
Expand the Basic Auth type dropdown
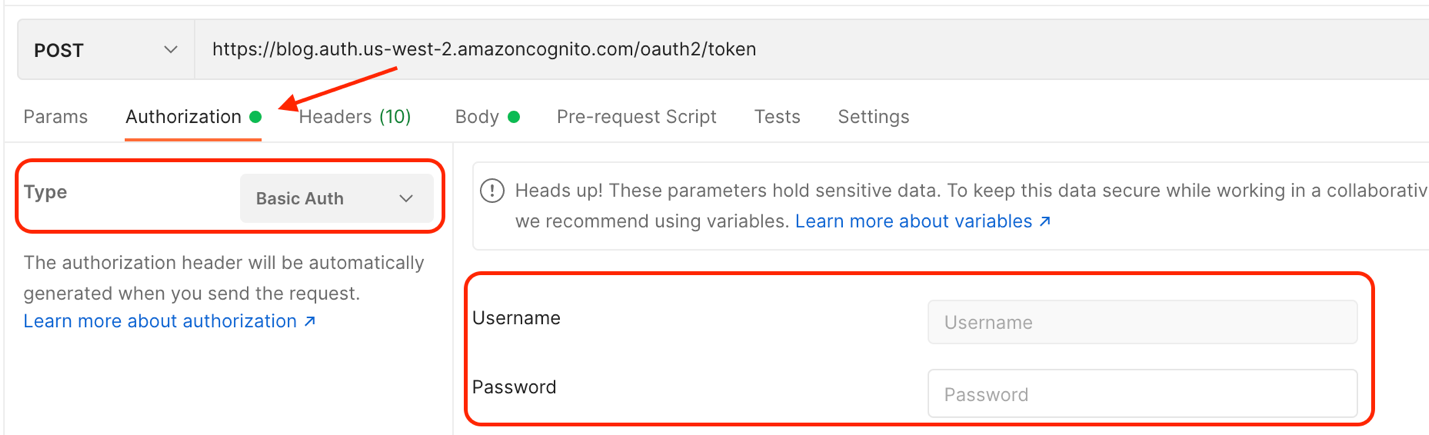337,198
